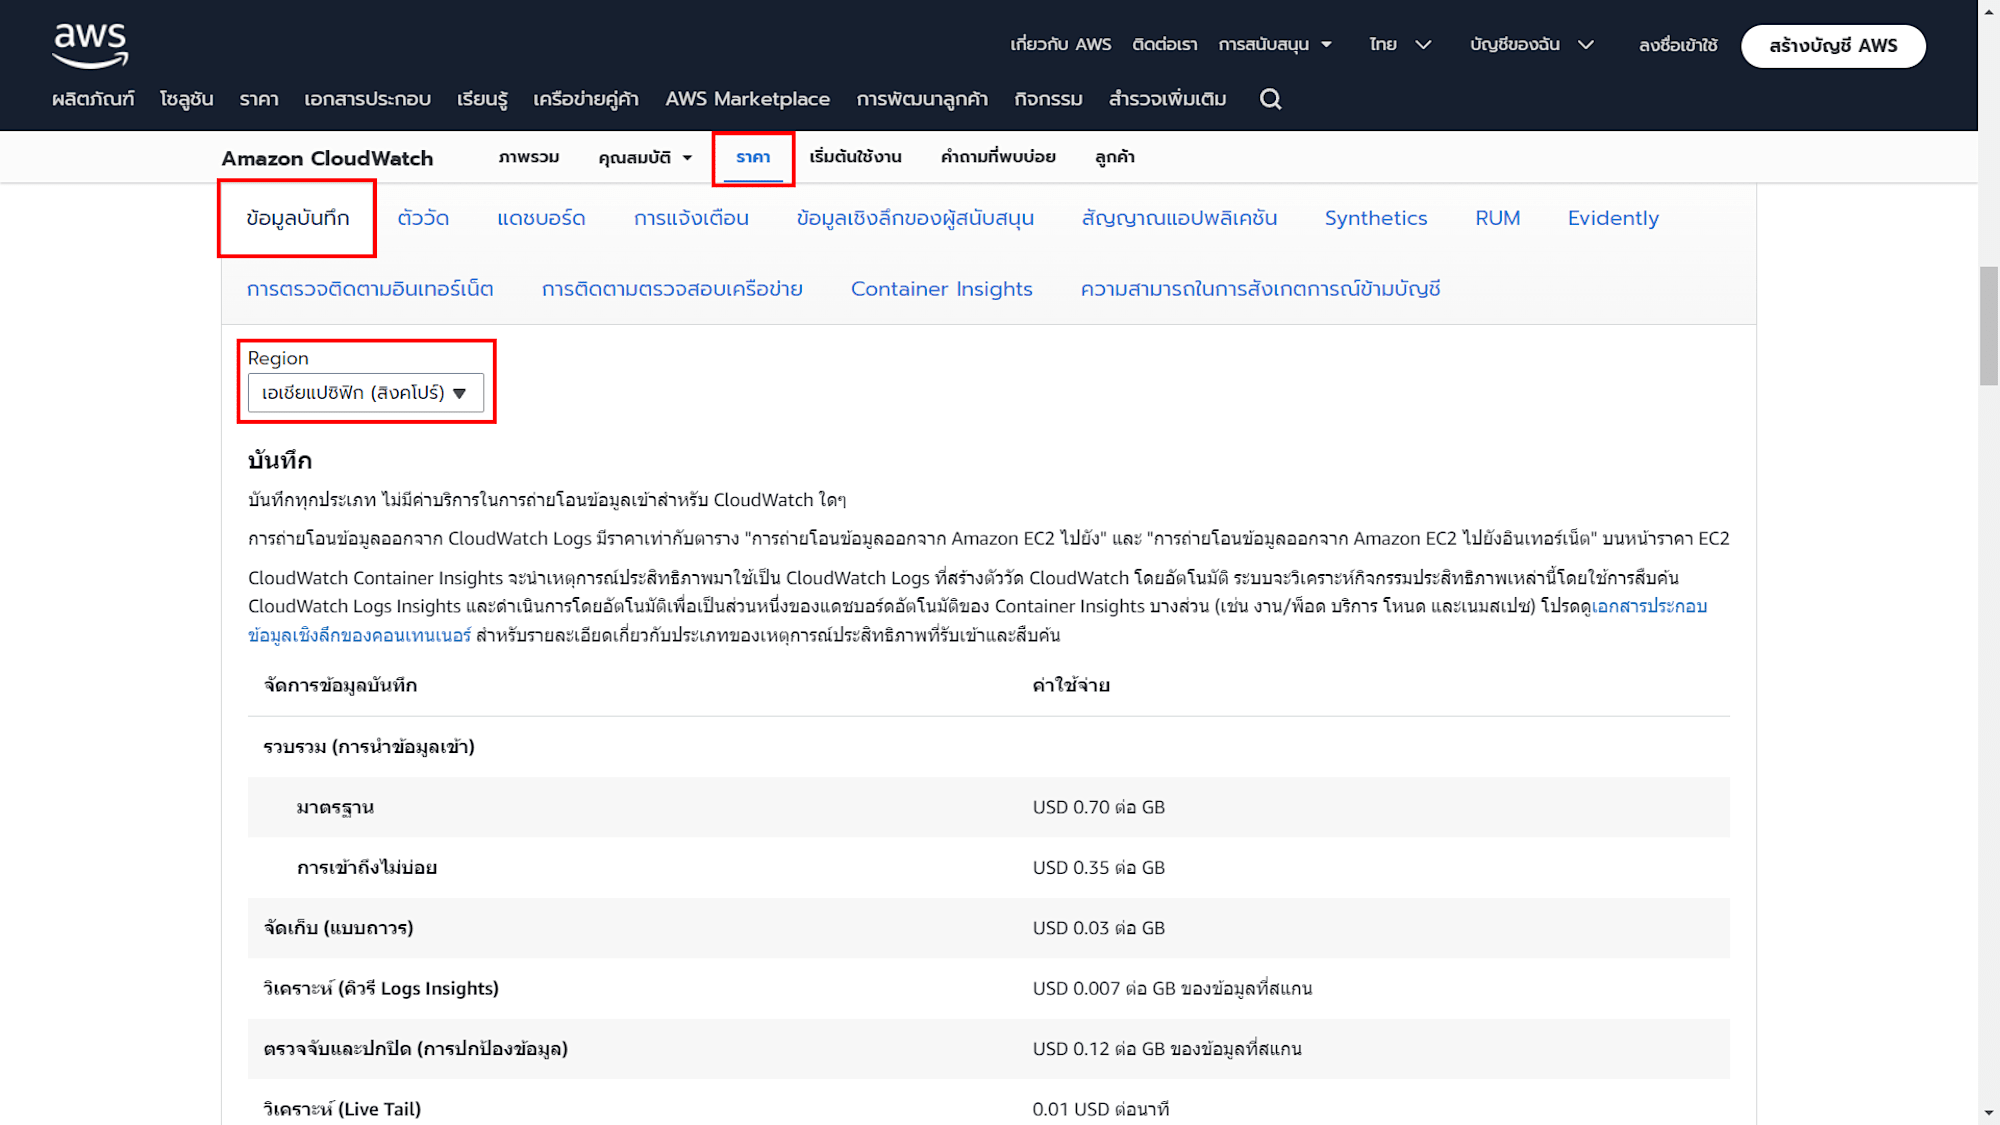Click the scrollbar down arrow
This screenshot has width=2000, height=1125.
(x=1989, y=1113)
